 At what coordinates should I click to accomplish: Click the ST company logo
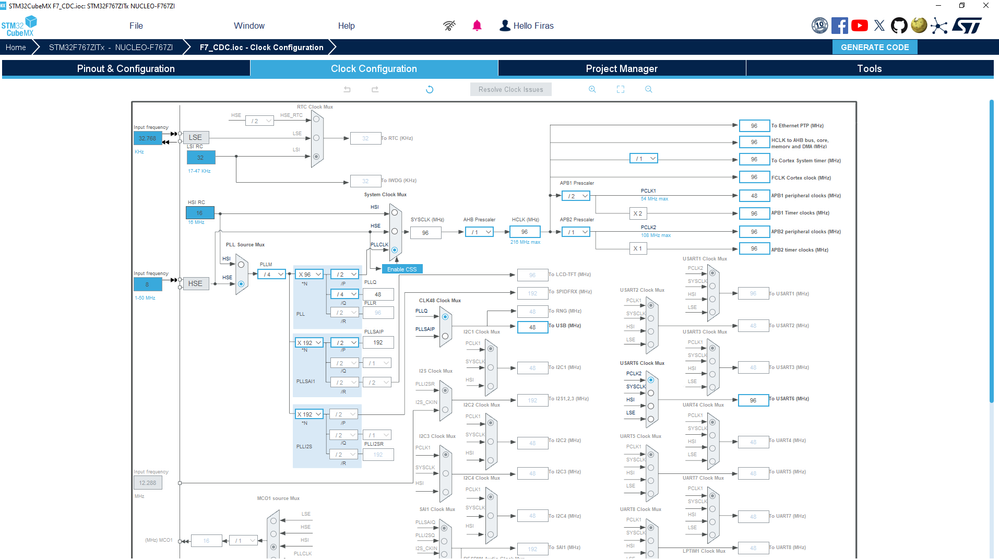point(967,25)
